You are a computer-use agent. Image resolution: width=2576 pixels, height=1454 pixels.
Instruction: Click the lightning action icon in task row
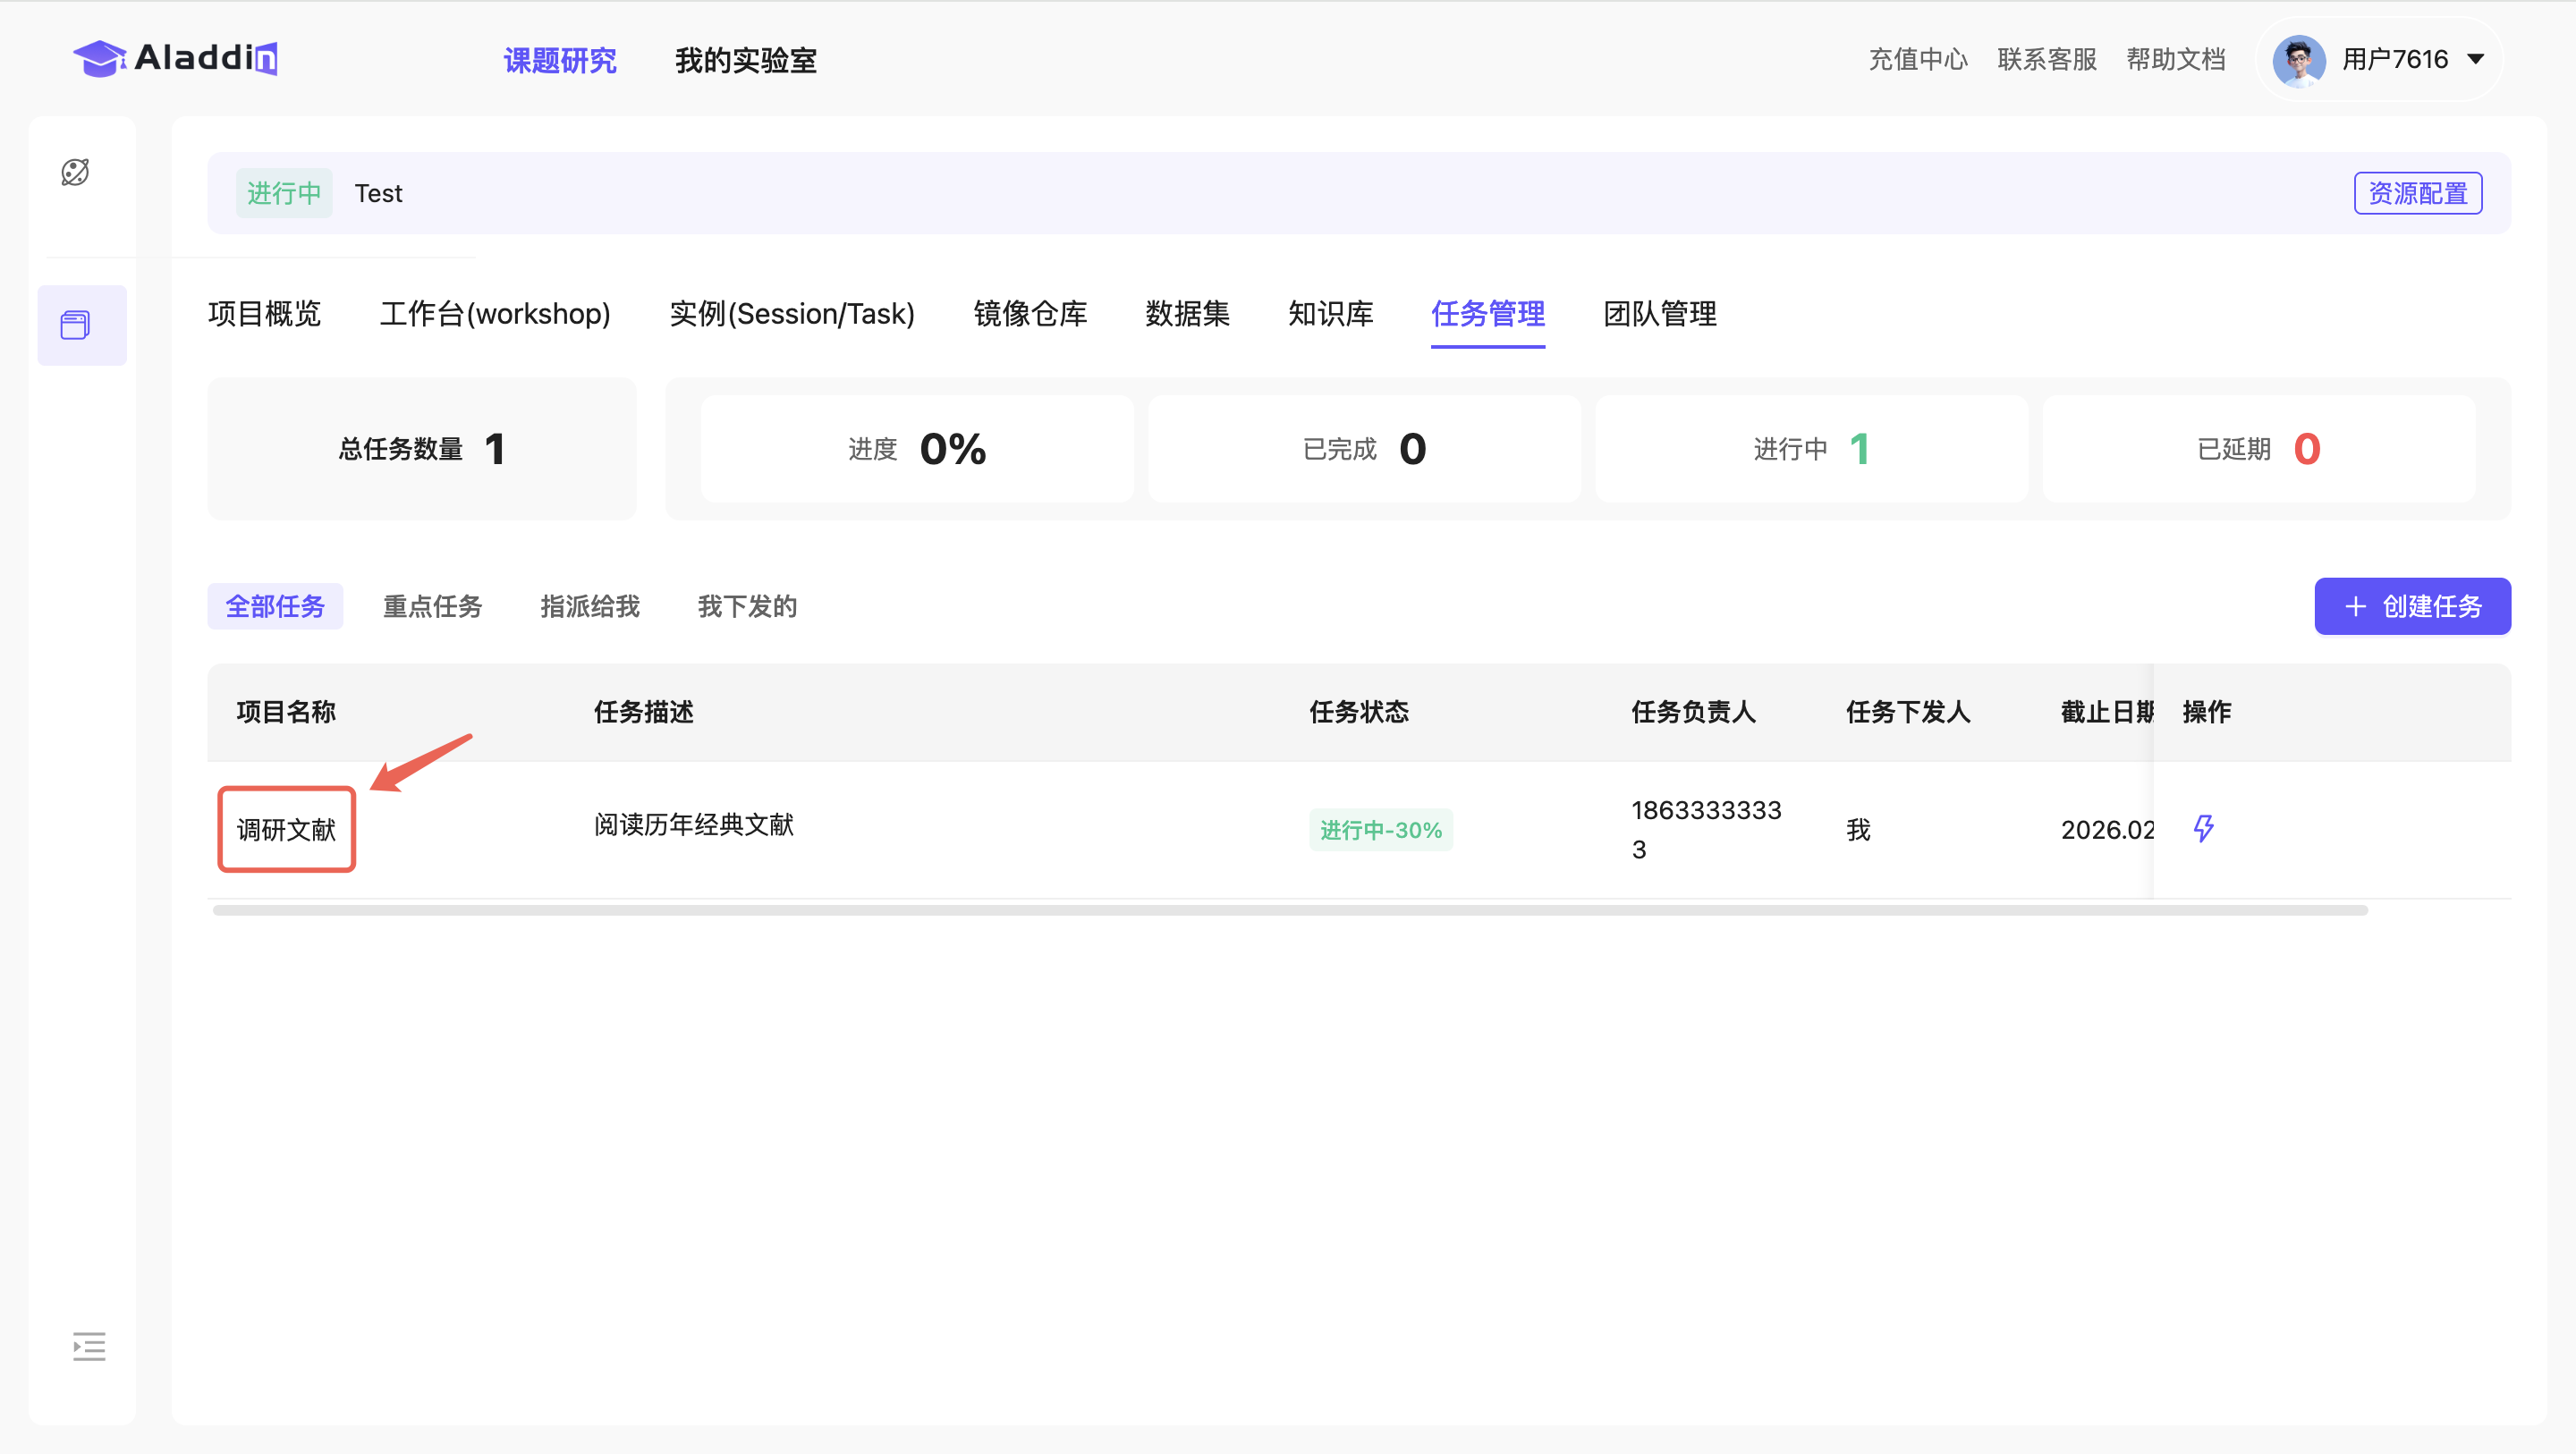coord(2203,828)
